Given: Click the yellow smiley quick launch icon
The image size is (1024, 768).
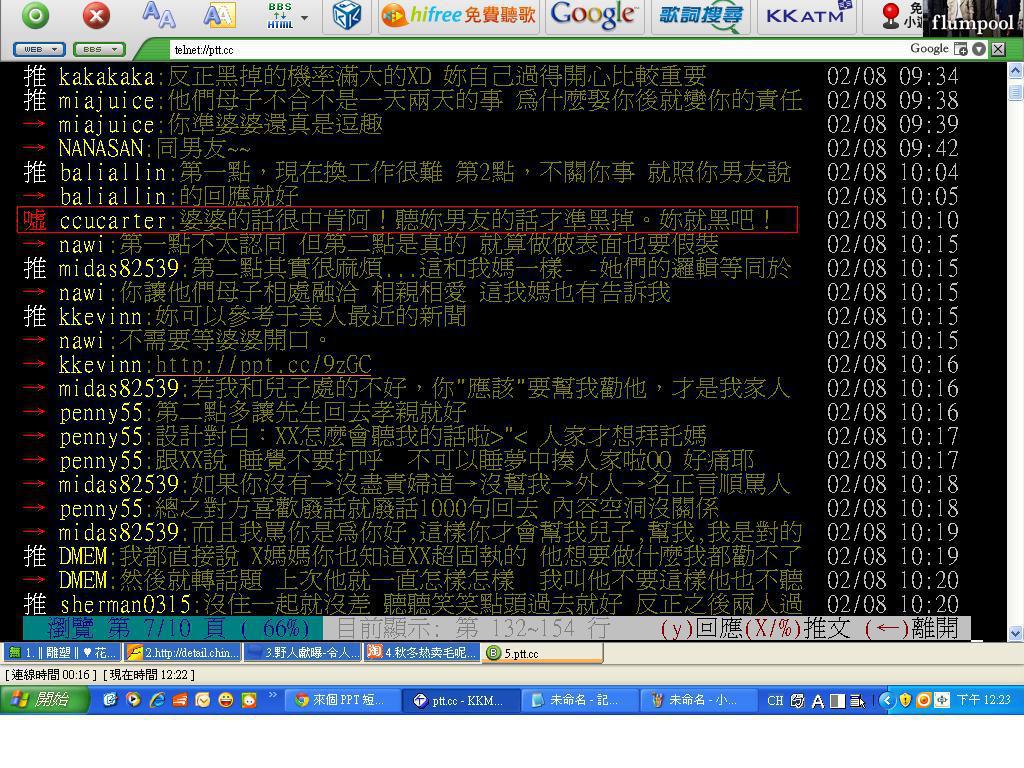Looking at the screenshot, I should (226, 700).
